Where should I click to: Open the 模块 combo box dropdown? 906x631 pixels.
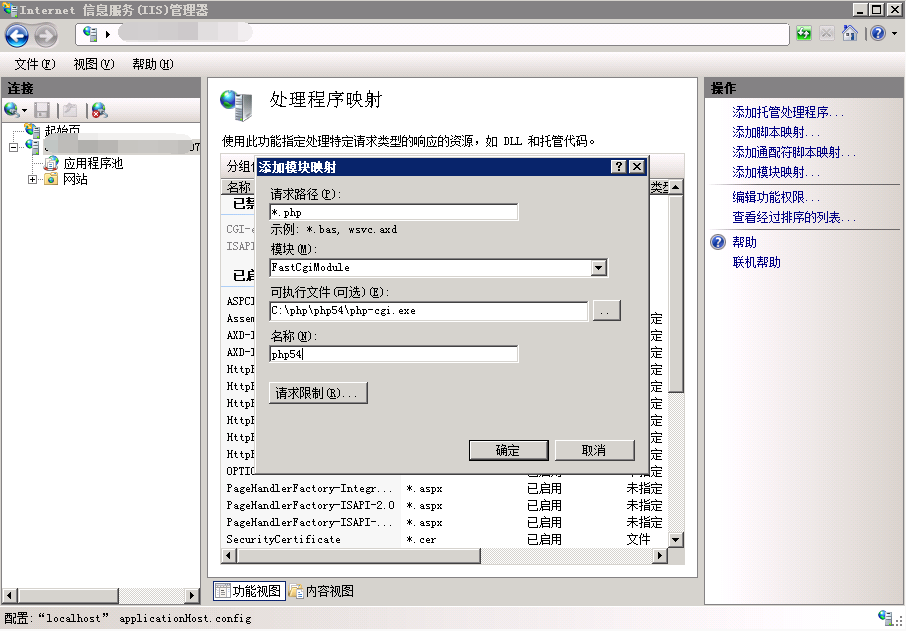[x=599, y=268]
